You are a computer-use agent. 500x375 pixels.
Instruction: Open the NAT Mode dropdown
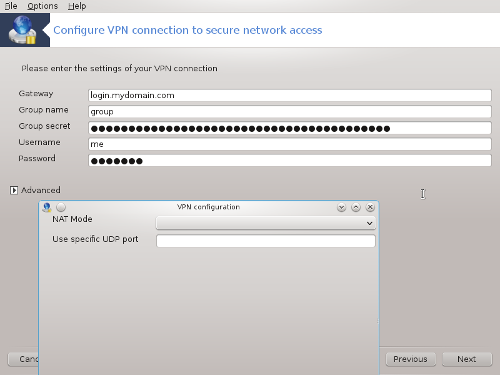click(x=266, y=223)
